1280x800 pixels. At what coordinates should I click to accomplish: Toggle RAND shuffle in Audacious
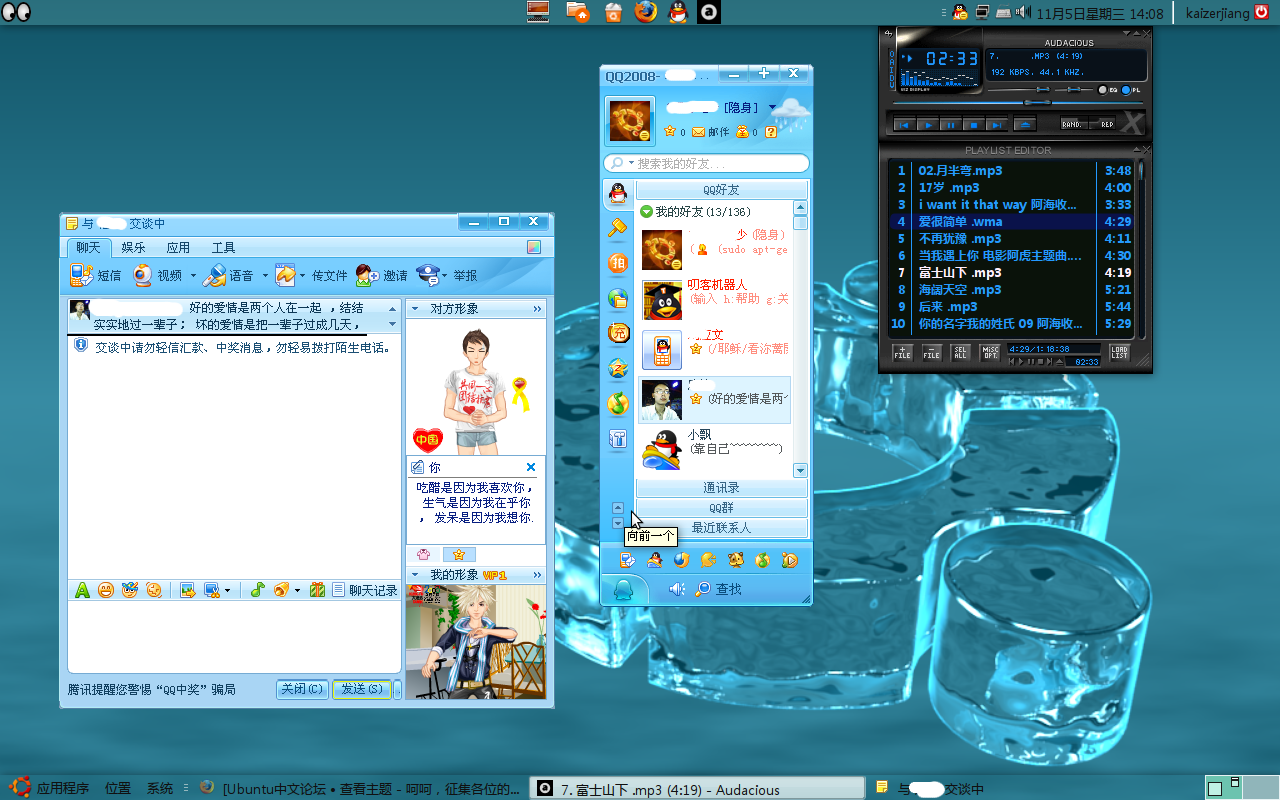tap(1072, 125)
